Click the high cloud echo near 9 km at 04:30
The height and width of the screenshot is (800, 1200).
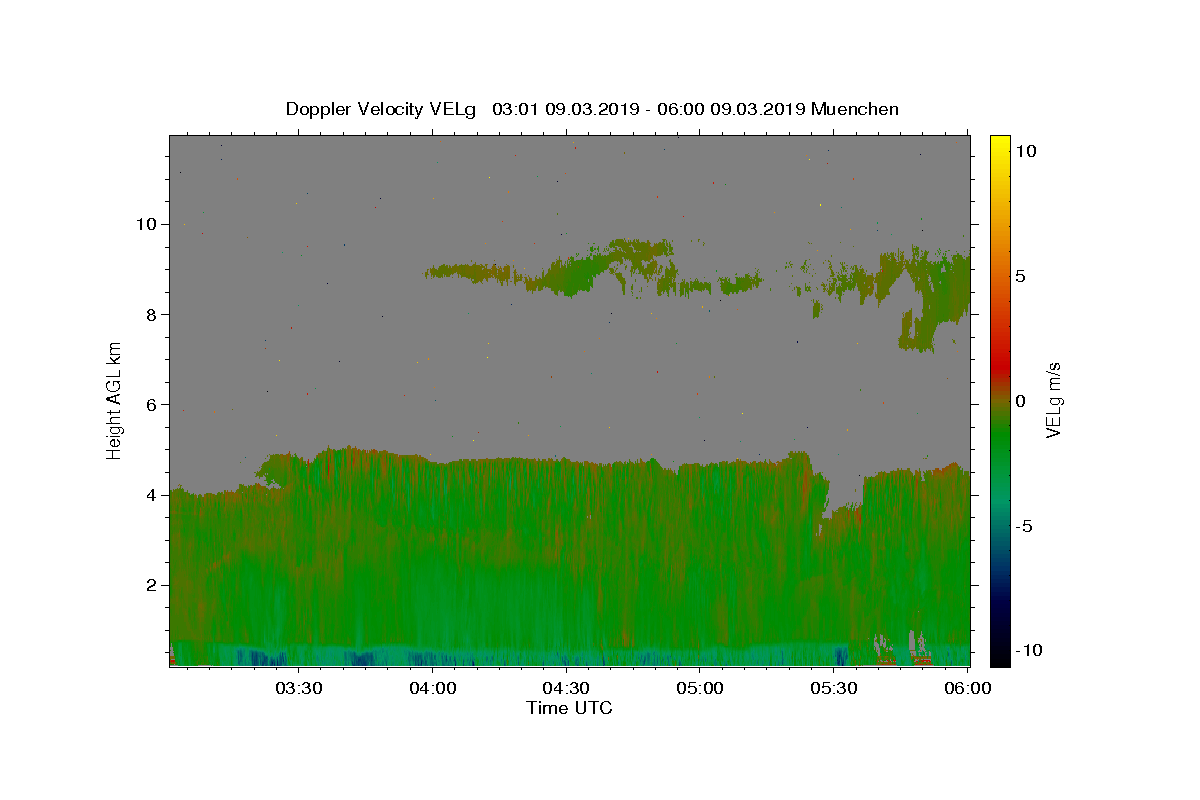(576, 275)
